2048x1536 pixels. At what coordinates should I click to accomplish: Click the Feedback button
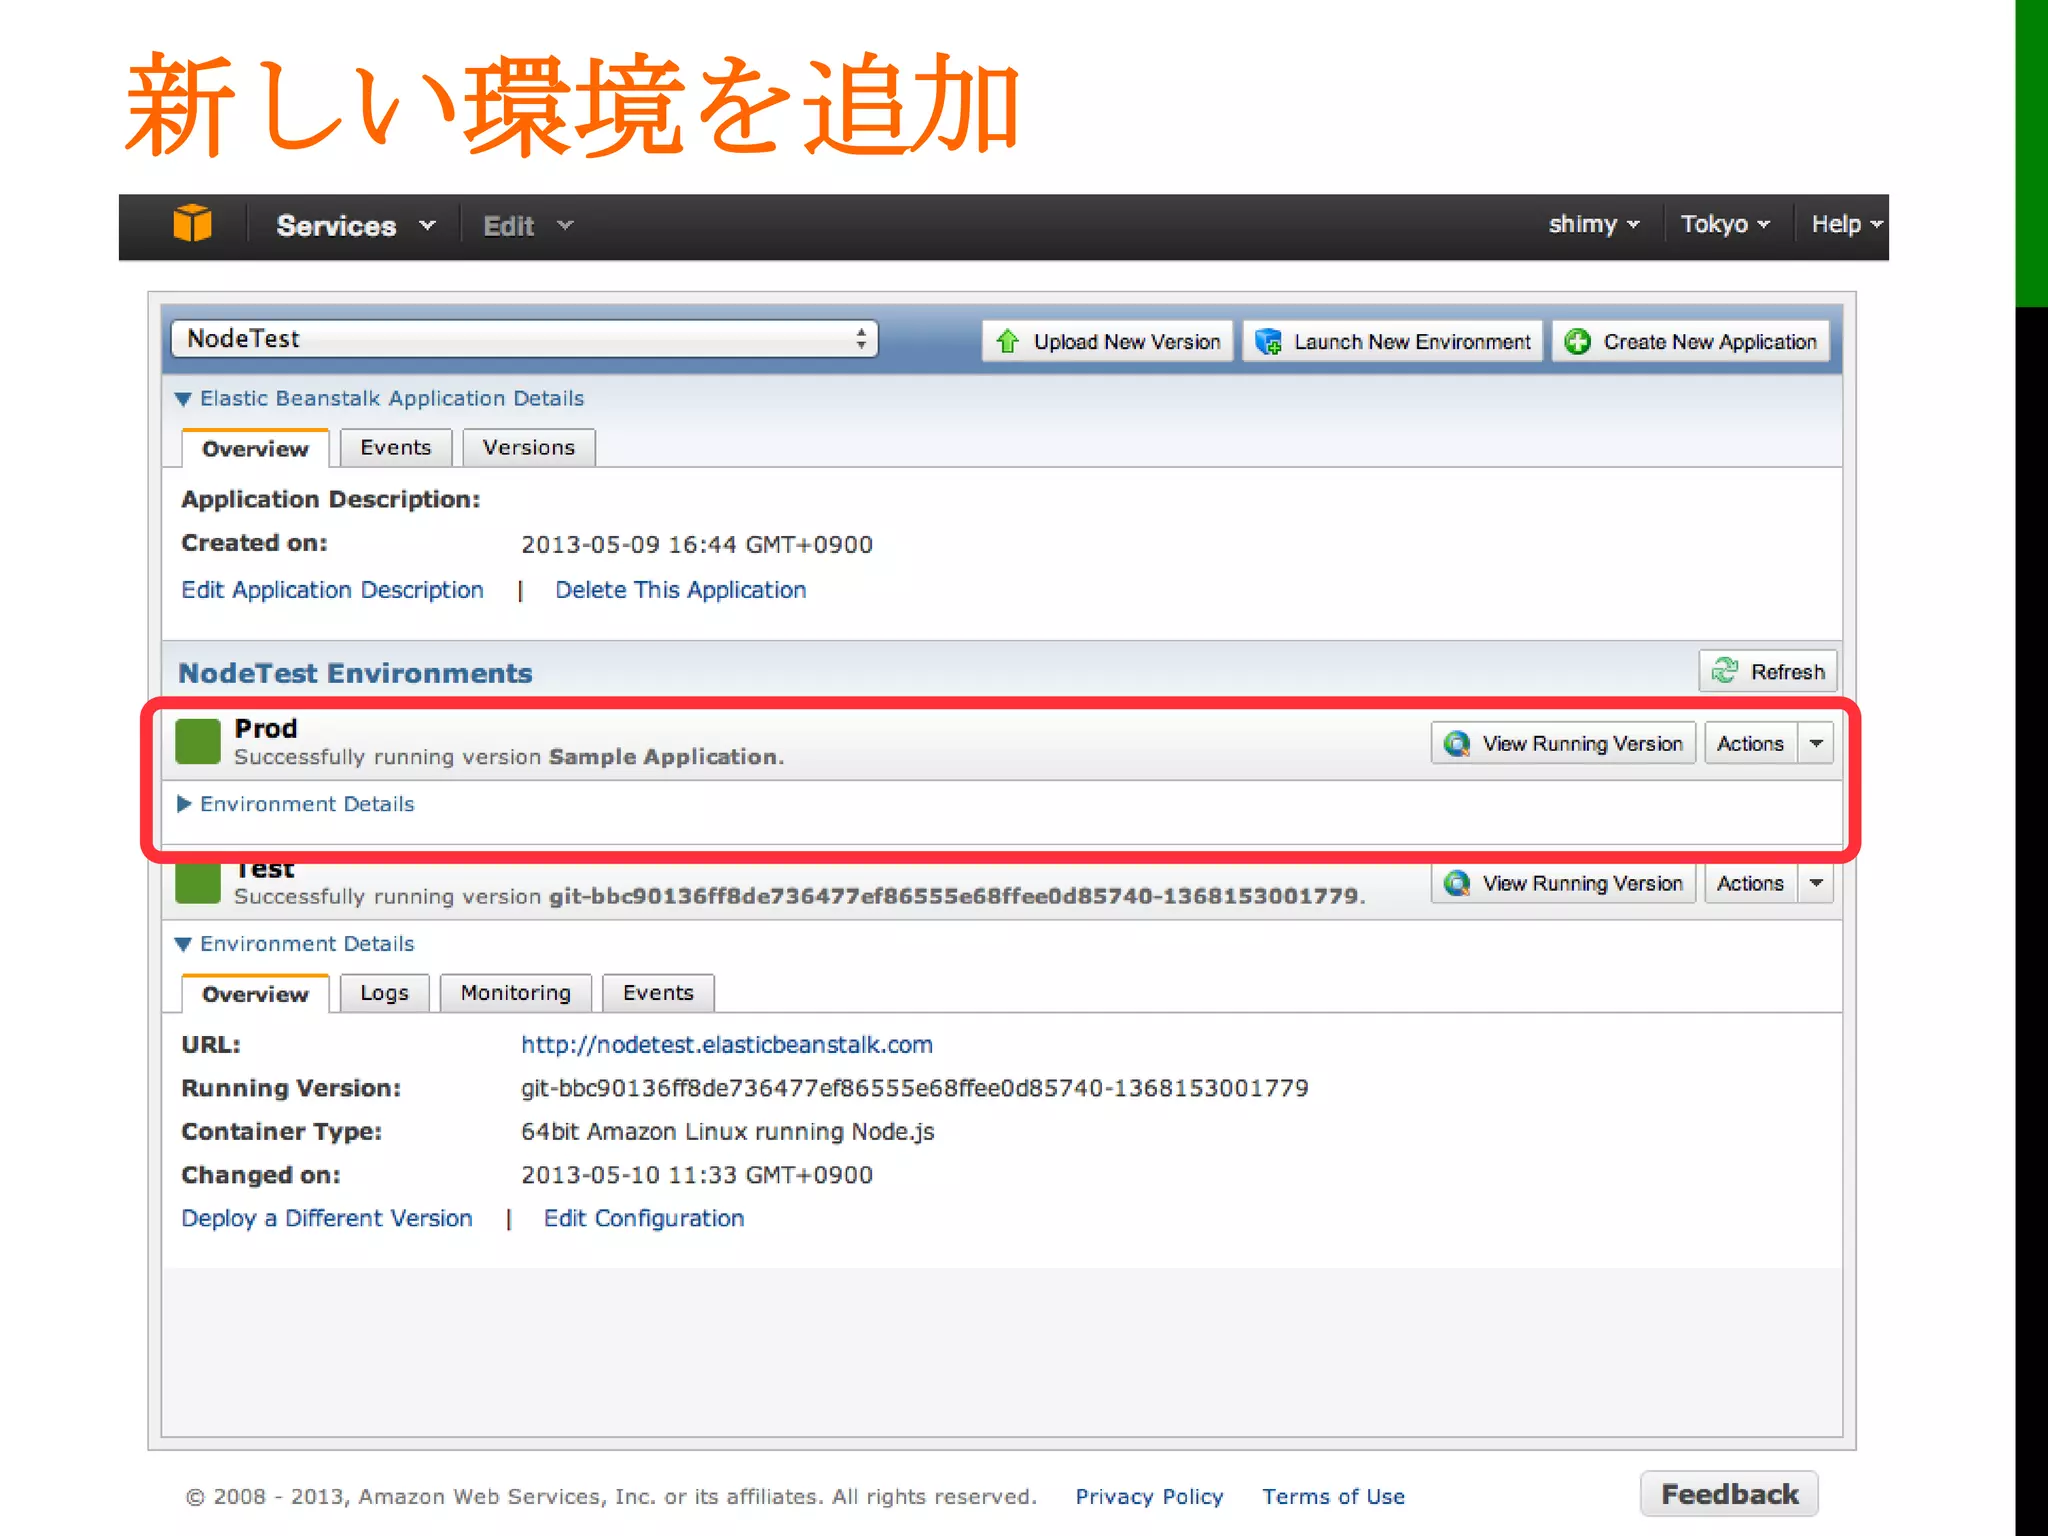1728,1494
